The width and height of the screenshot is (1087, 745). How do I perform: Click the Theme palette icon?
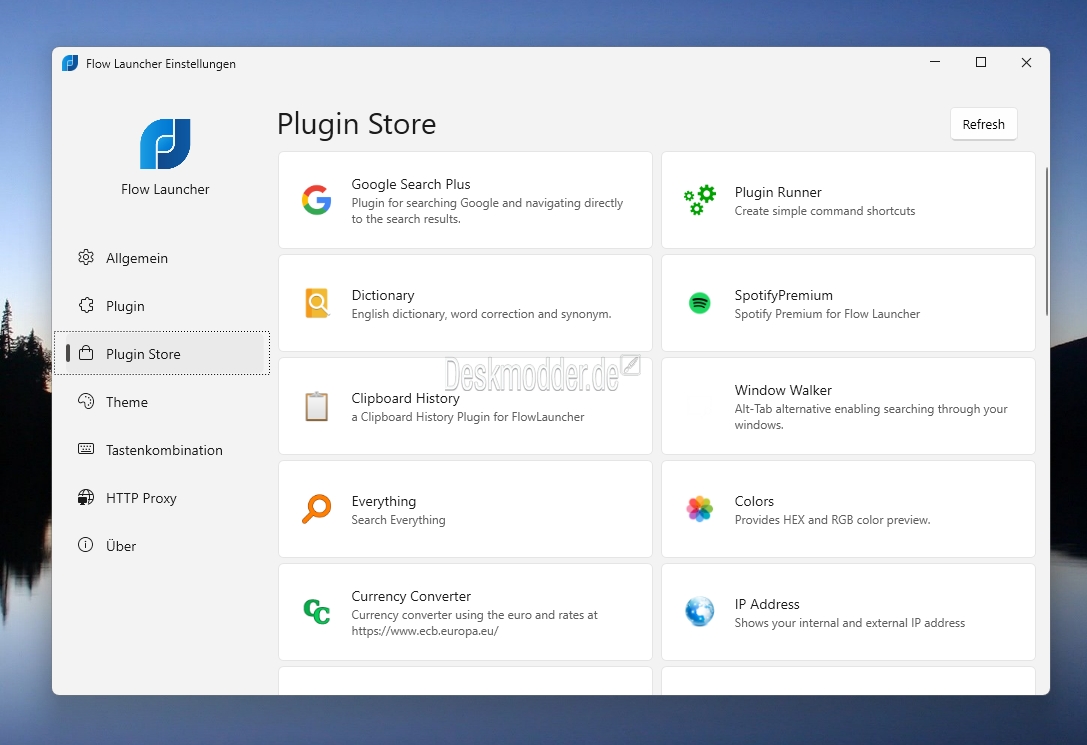(x=86, y=401)
